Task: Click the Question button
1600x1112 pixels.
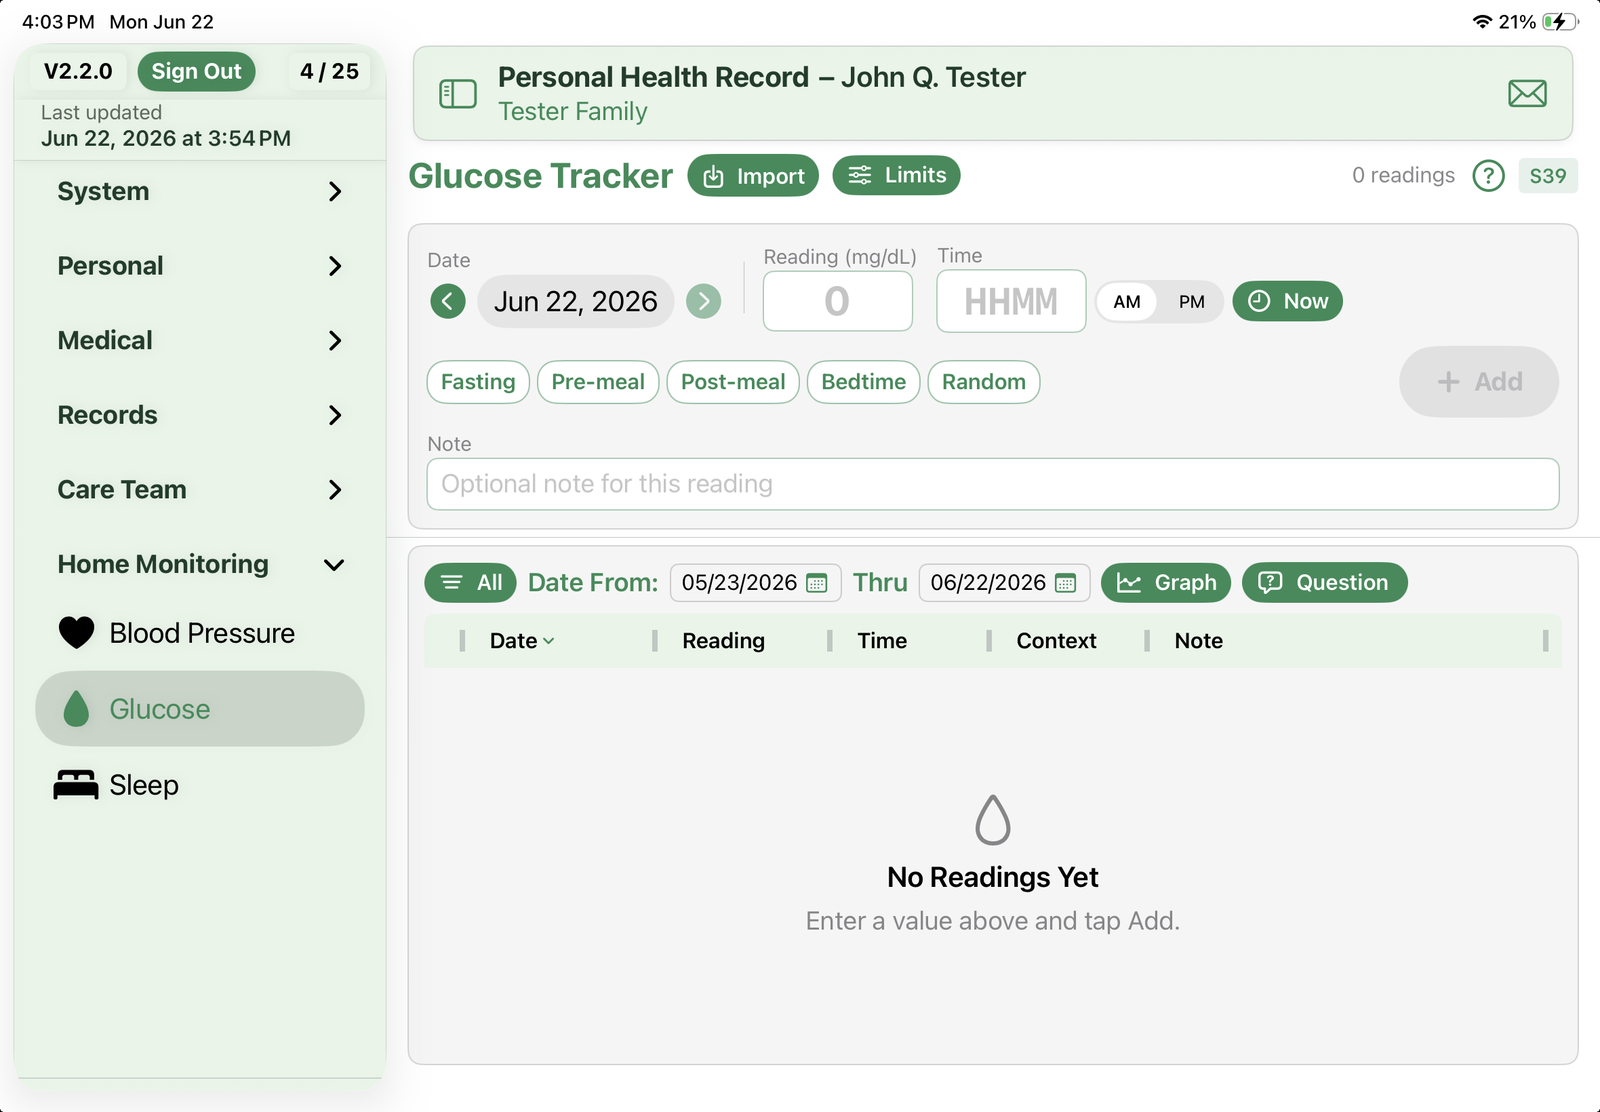Action: click(1324, 583)
